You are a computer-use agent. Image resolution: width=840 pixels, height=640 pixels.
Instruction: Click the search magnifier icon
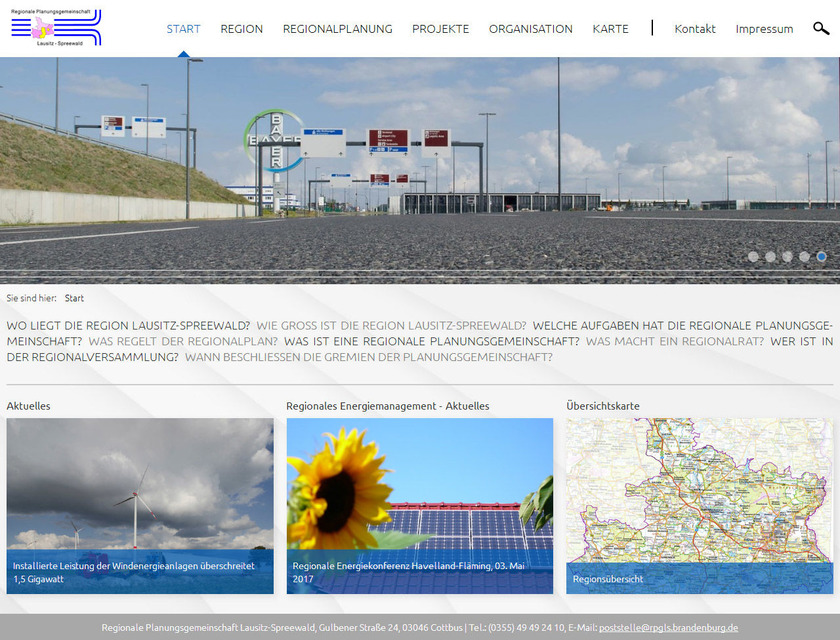tap(821, 29)
